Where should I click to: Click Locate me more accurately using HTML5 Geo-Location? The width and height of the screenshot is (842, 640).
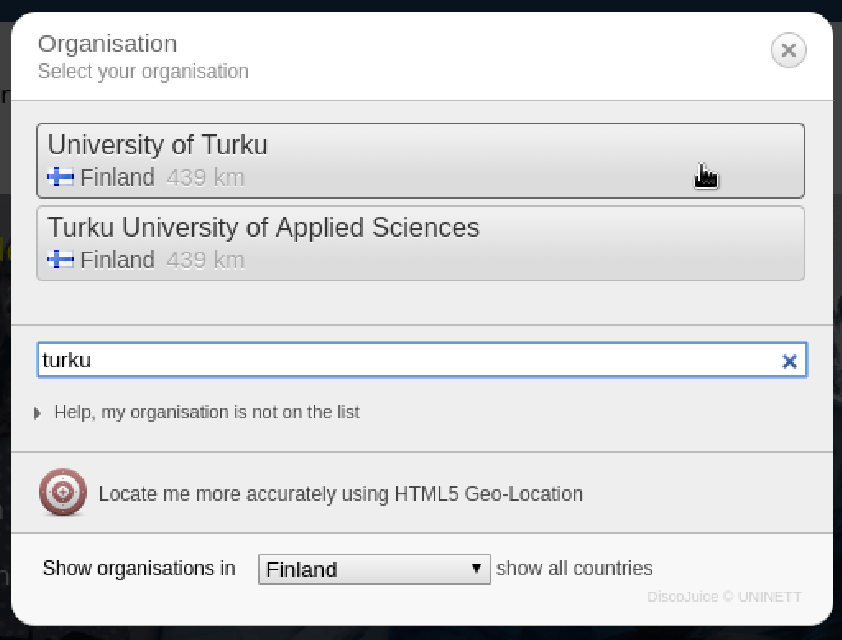(340, 494)
